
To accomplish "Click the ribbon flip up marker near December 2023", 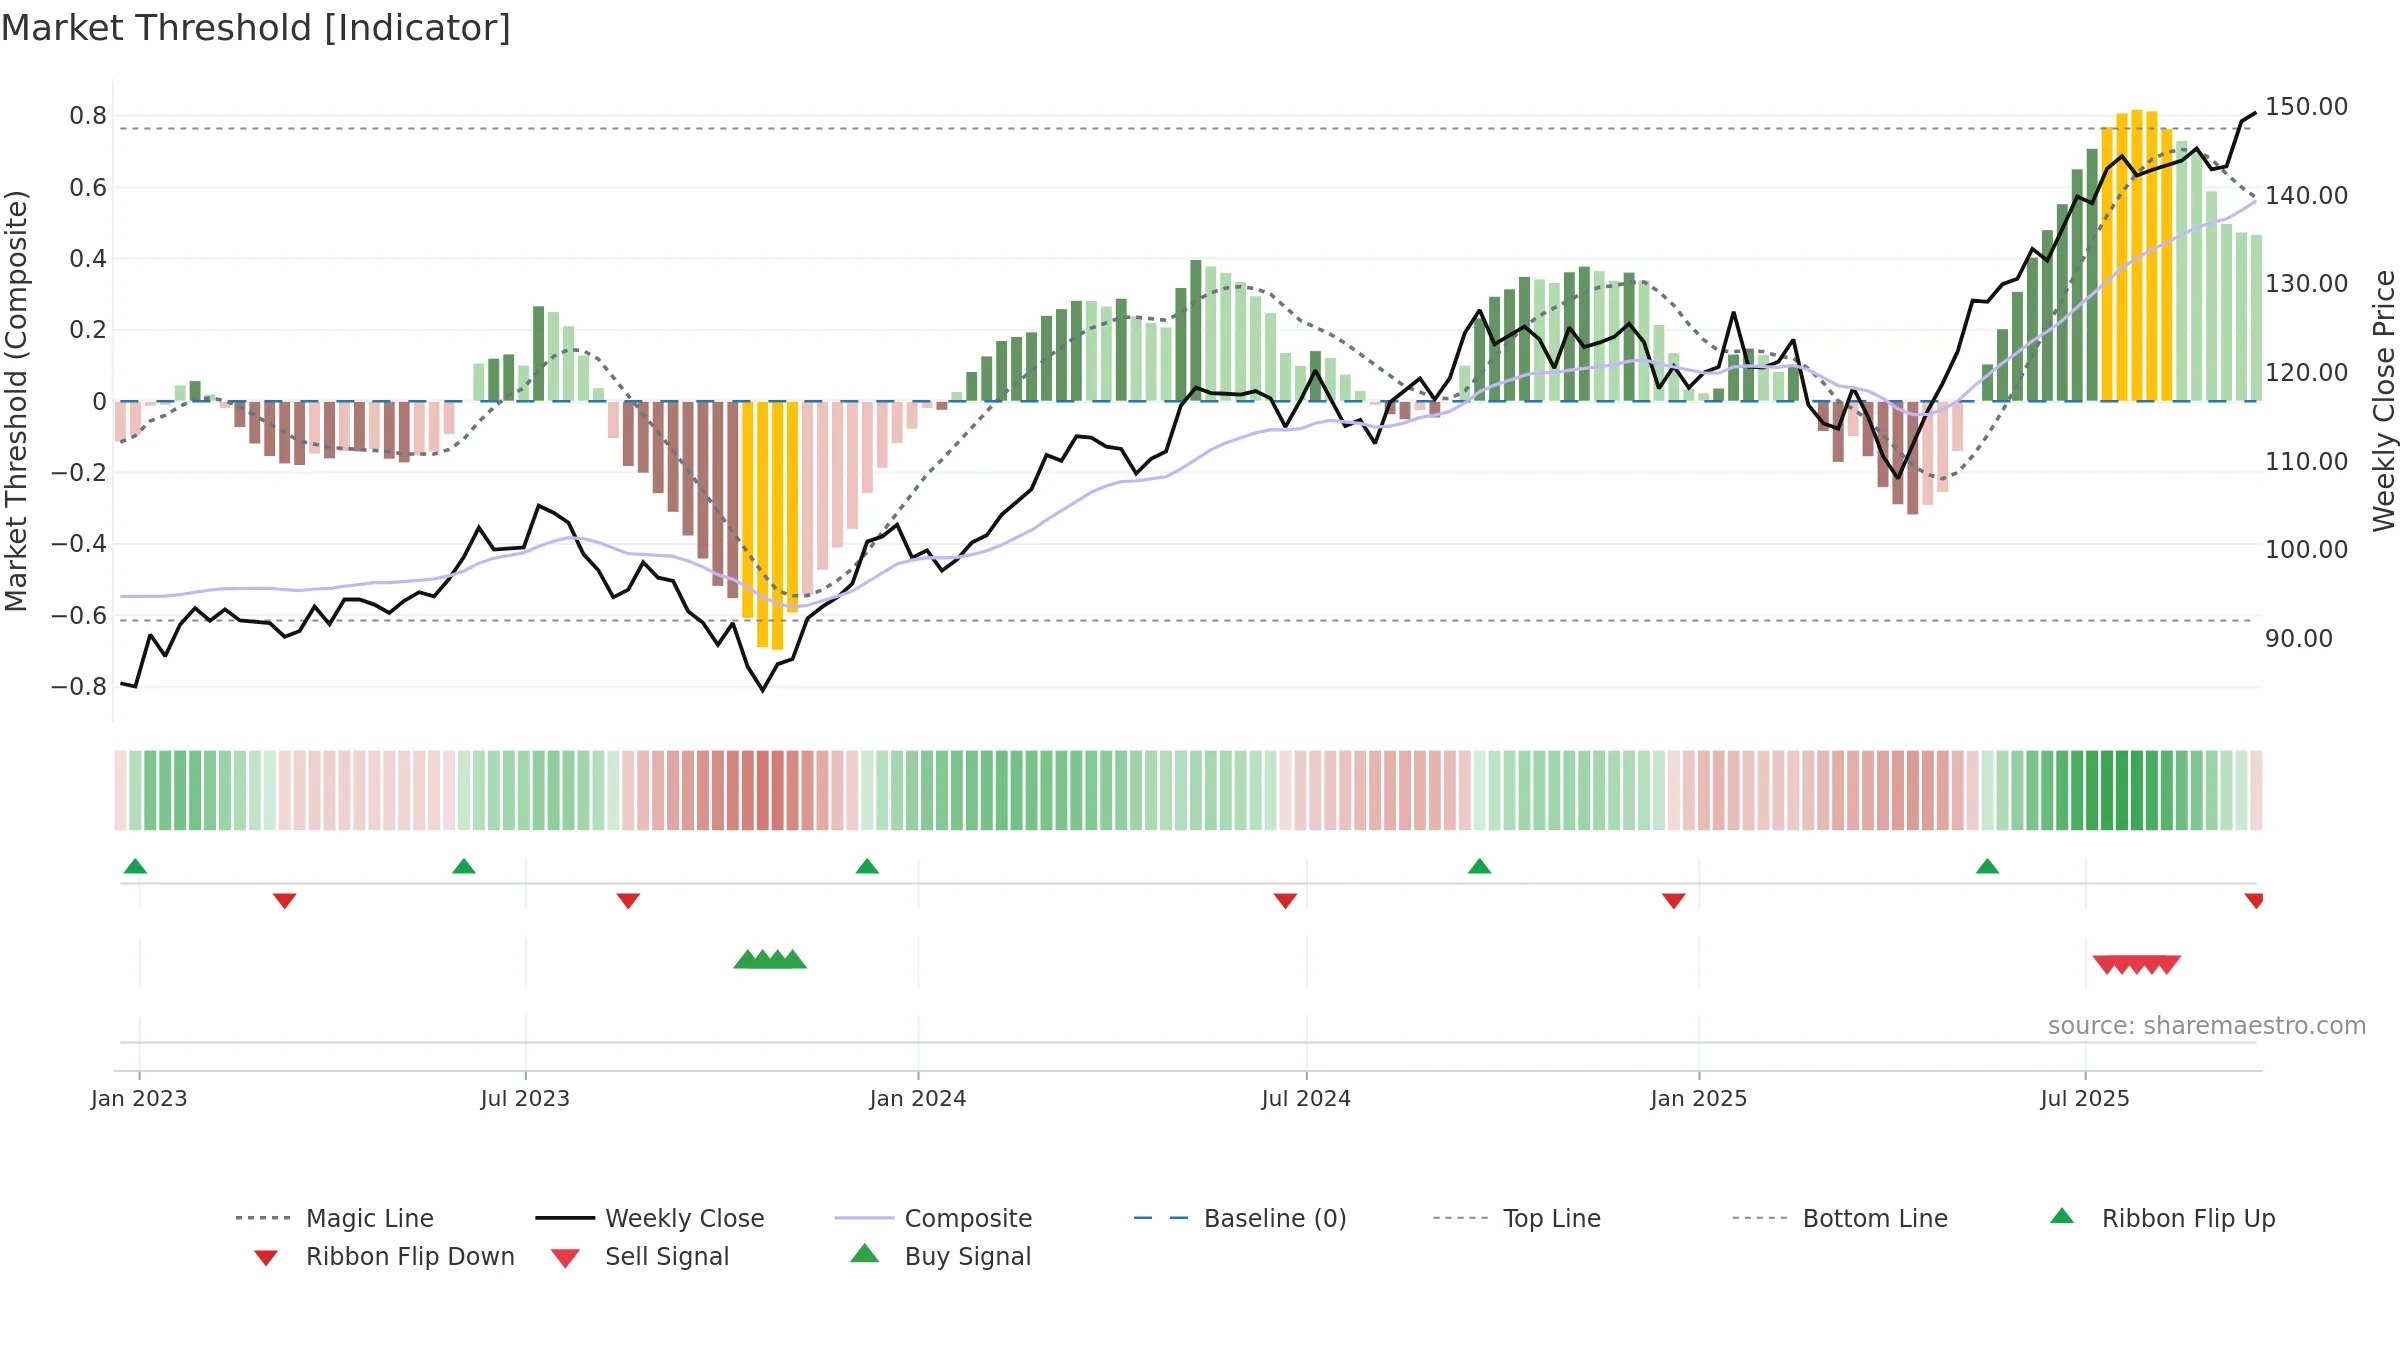I will [867, 866].
